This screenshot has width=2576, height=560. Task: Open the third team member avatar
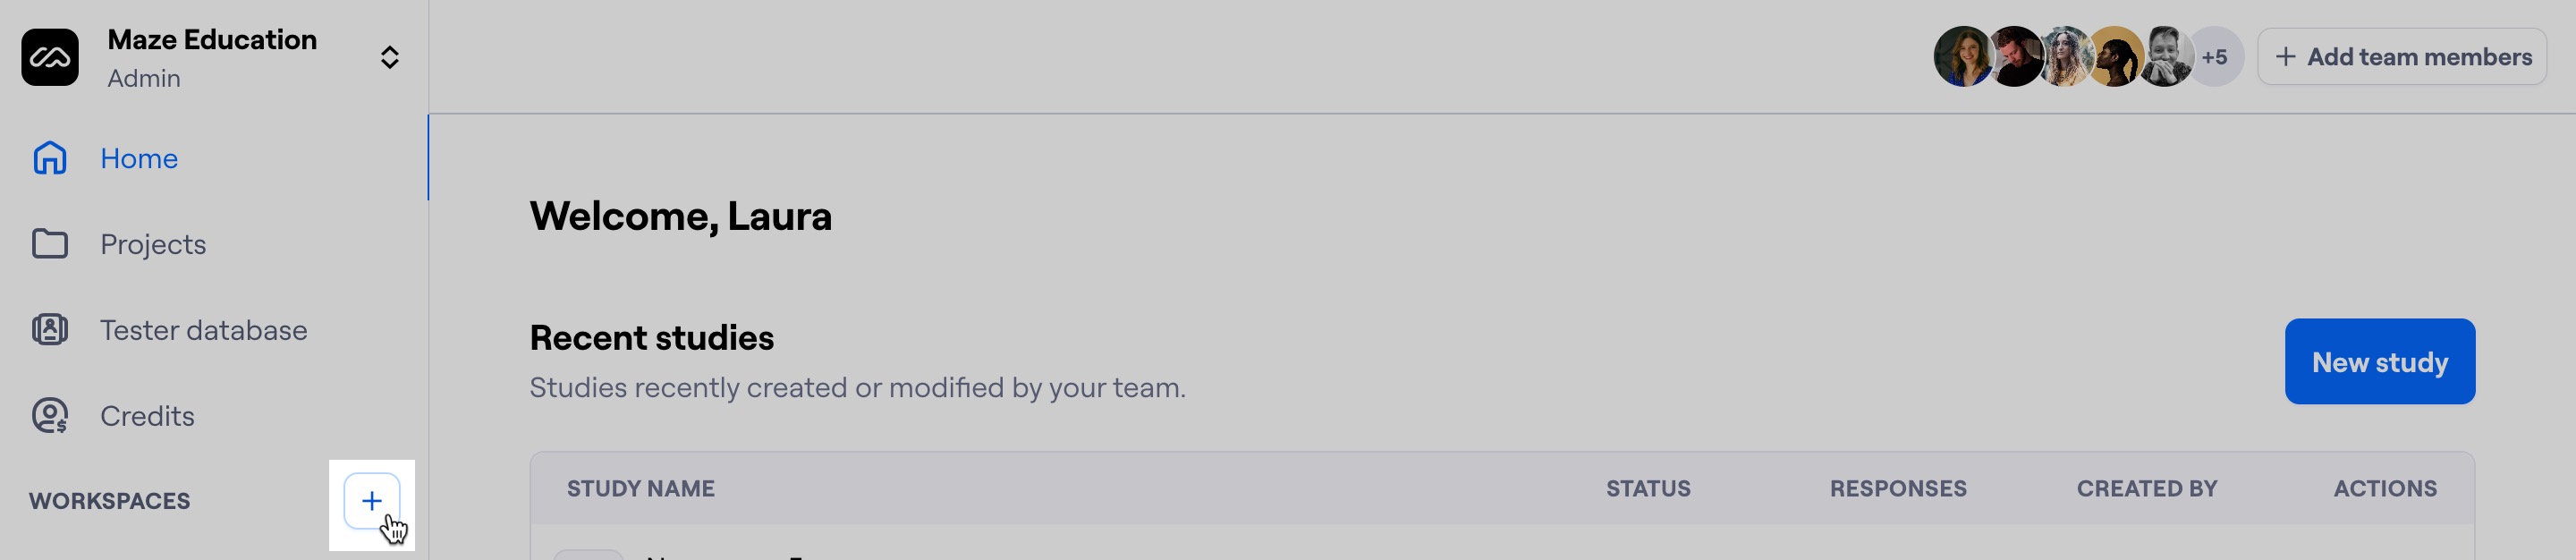pos(2063,57)
